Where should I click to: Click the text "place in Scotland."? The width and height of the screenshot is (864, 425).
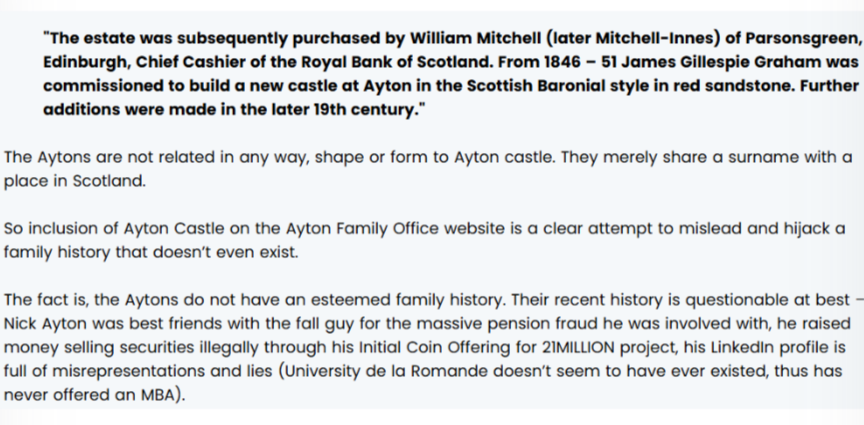click(75, 181)
